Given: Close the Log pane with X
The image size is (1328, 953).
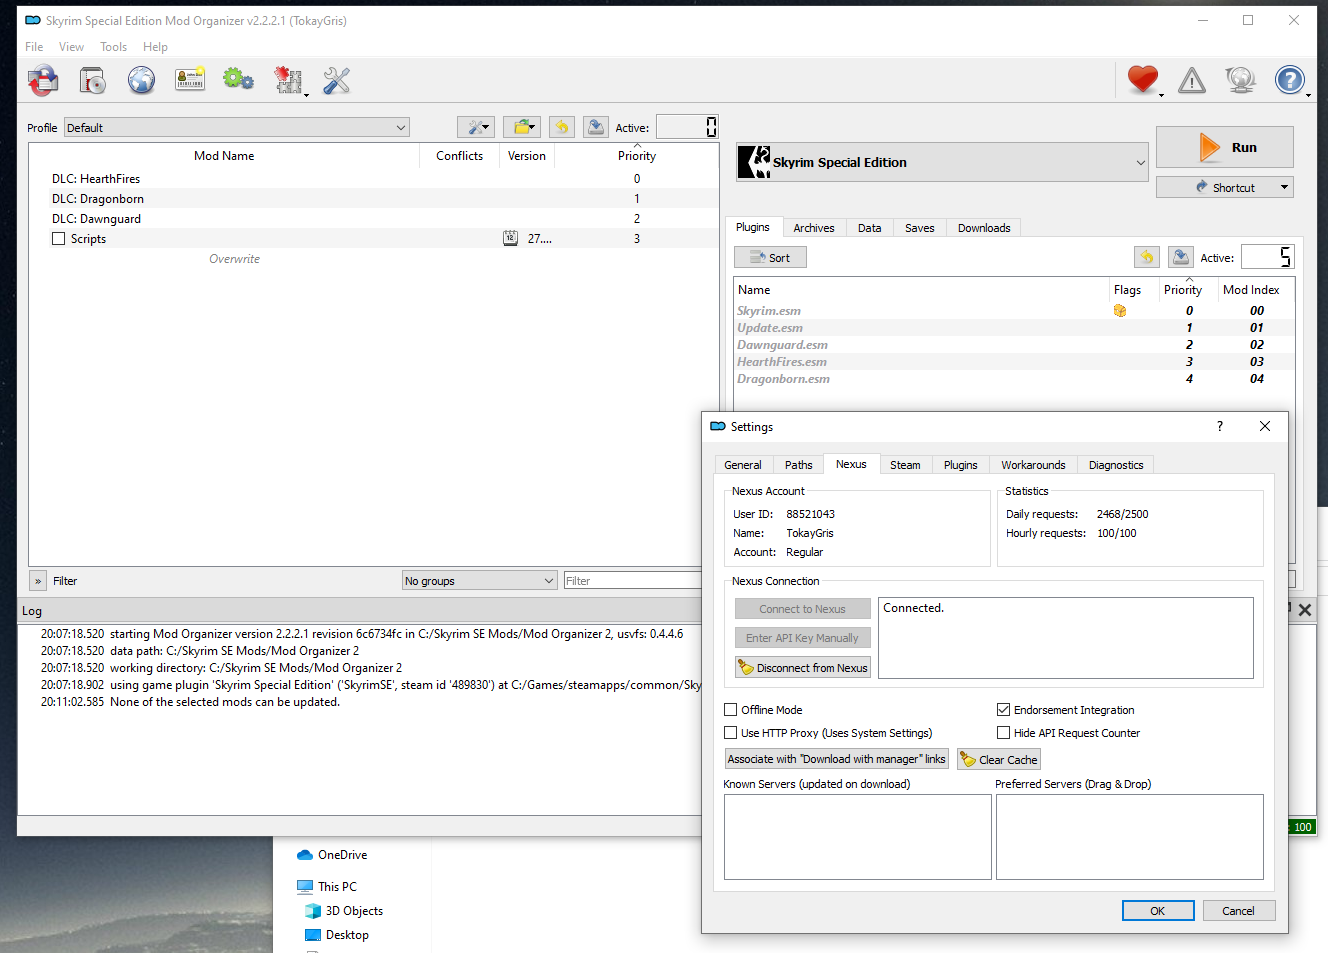Looking at the screenshot, I should pos(1305,609).
